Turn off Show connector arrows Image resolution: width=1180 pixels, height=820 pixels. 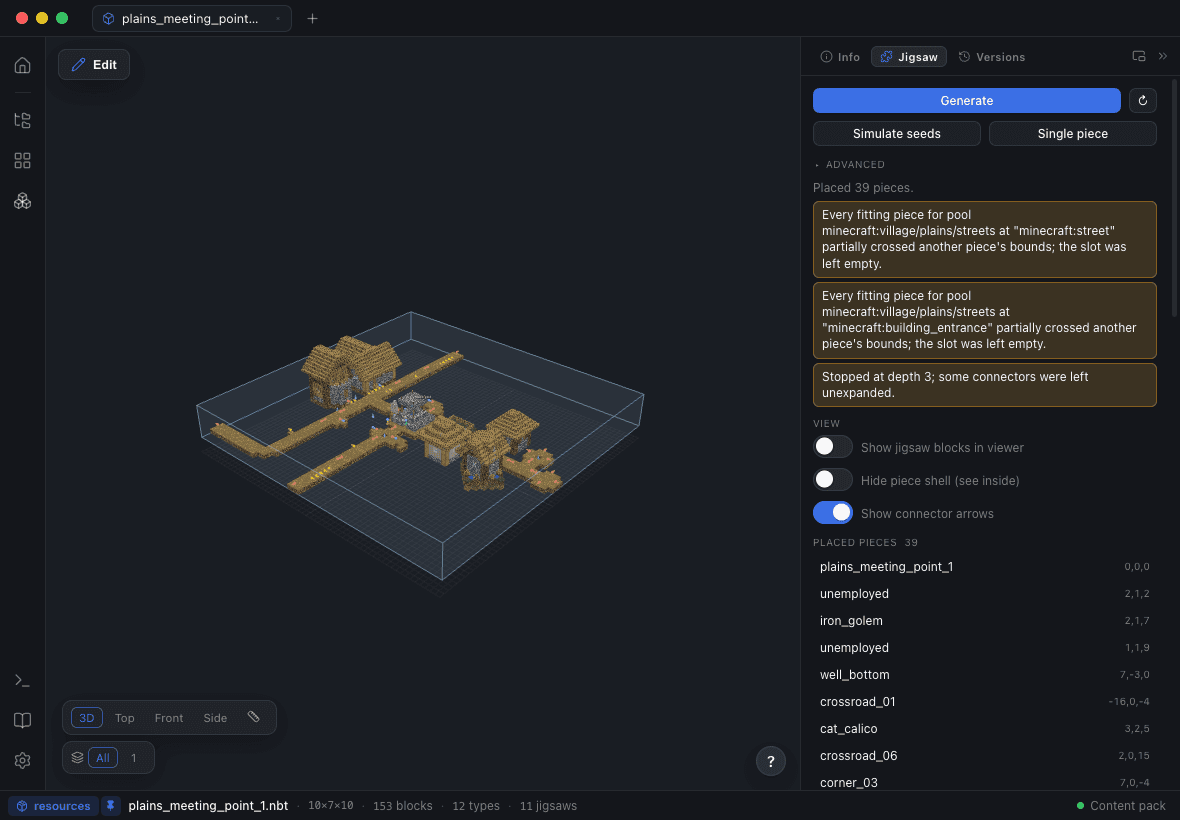pos(832,513)
